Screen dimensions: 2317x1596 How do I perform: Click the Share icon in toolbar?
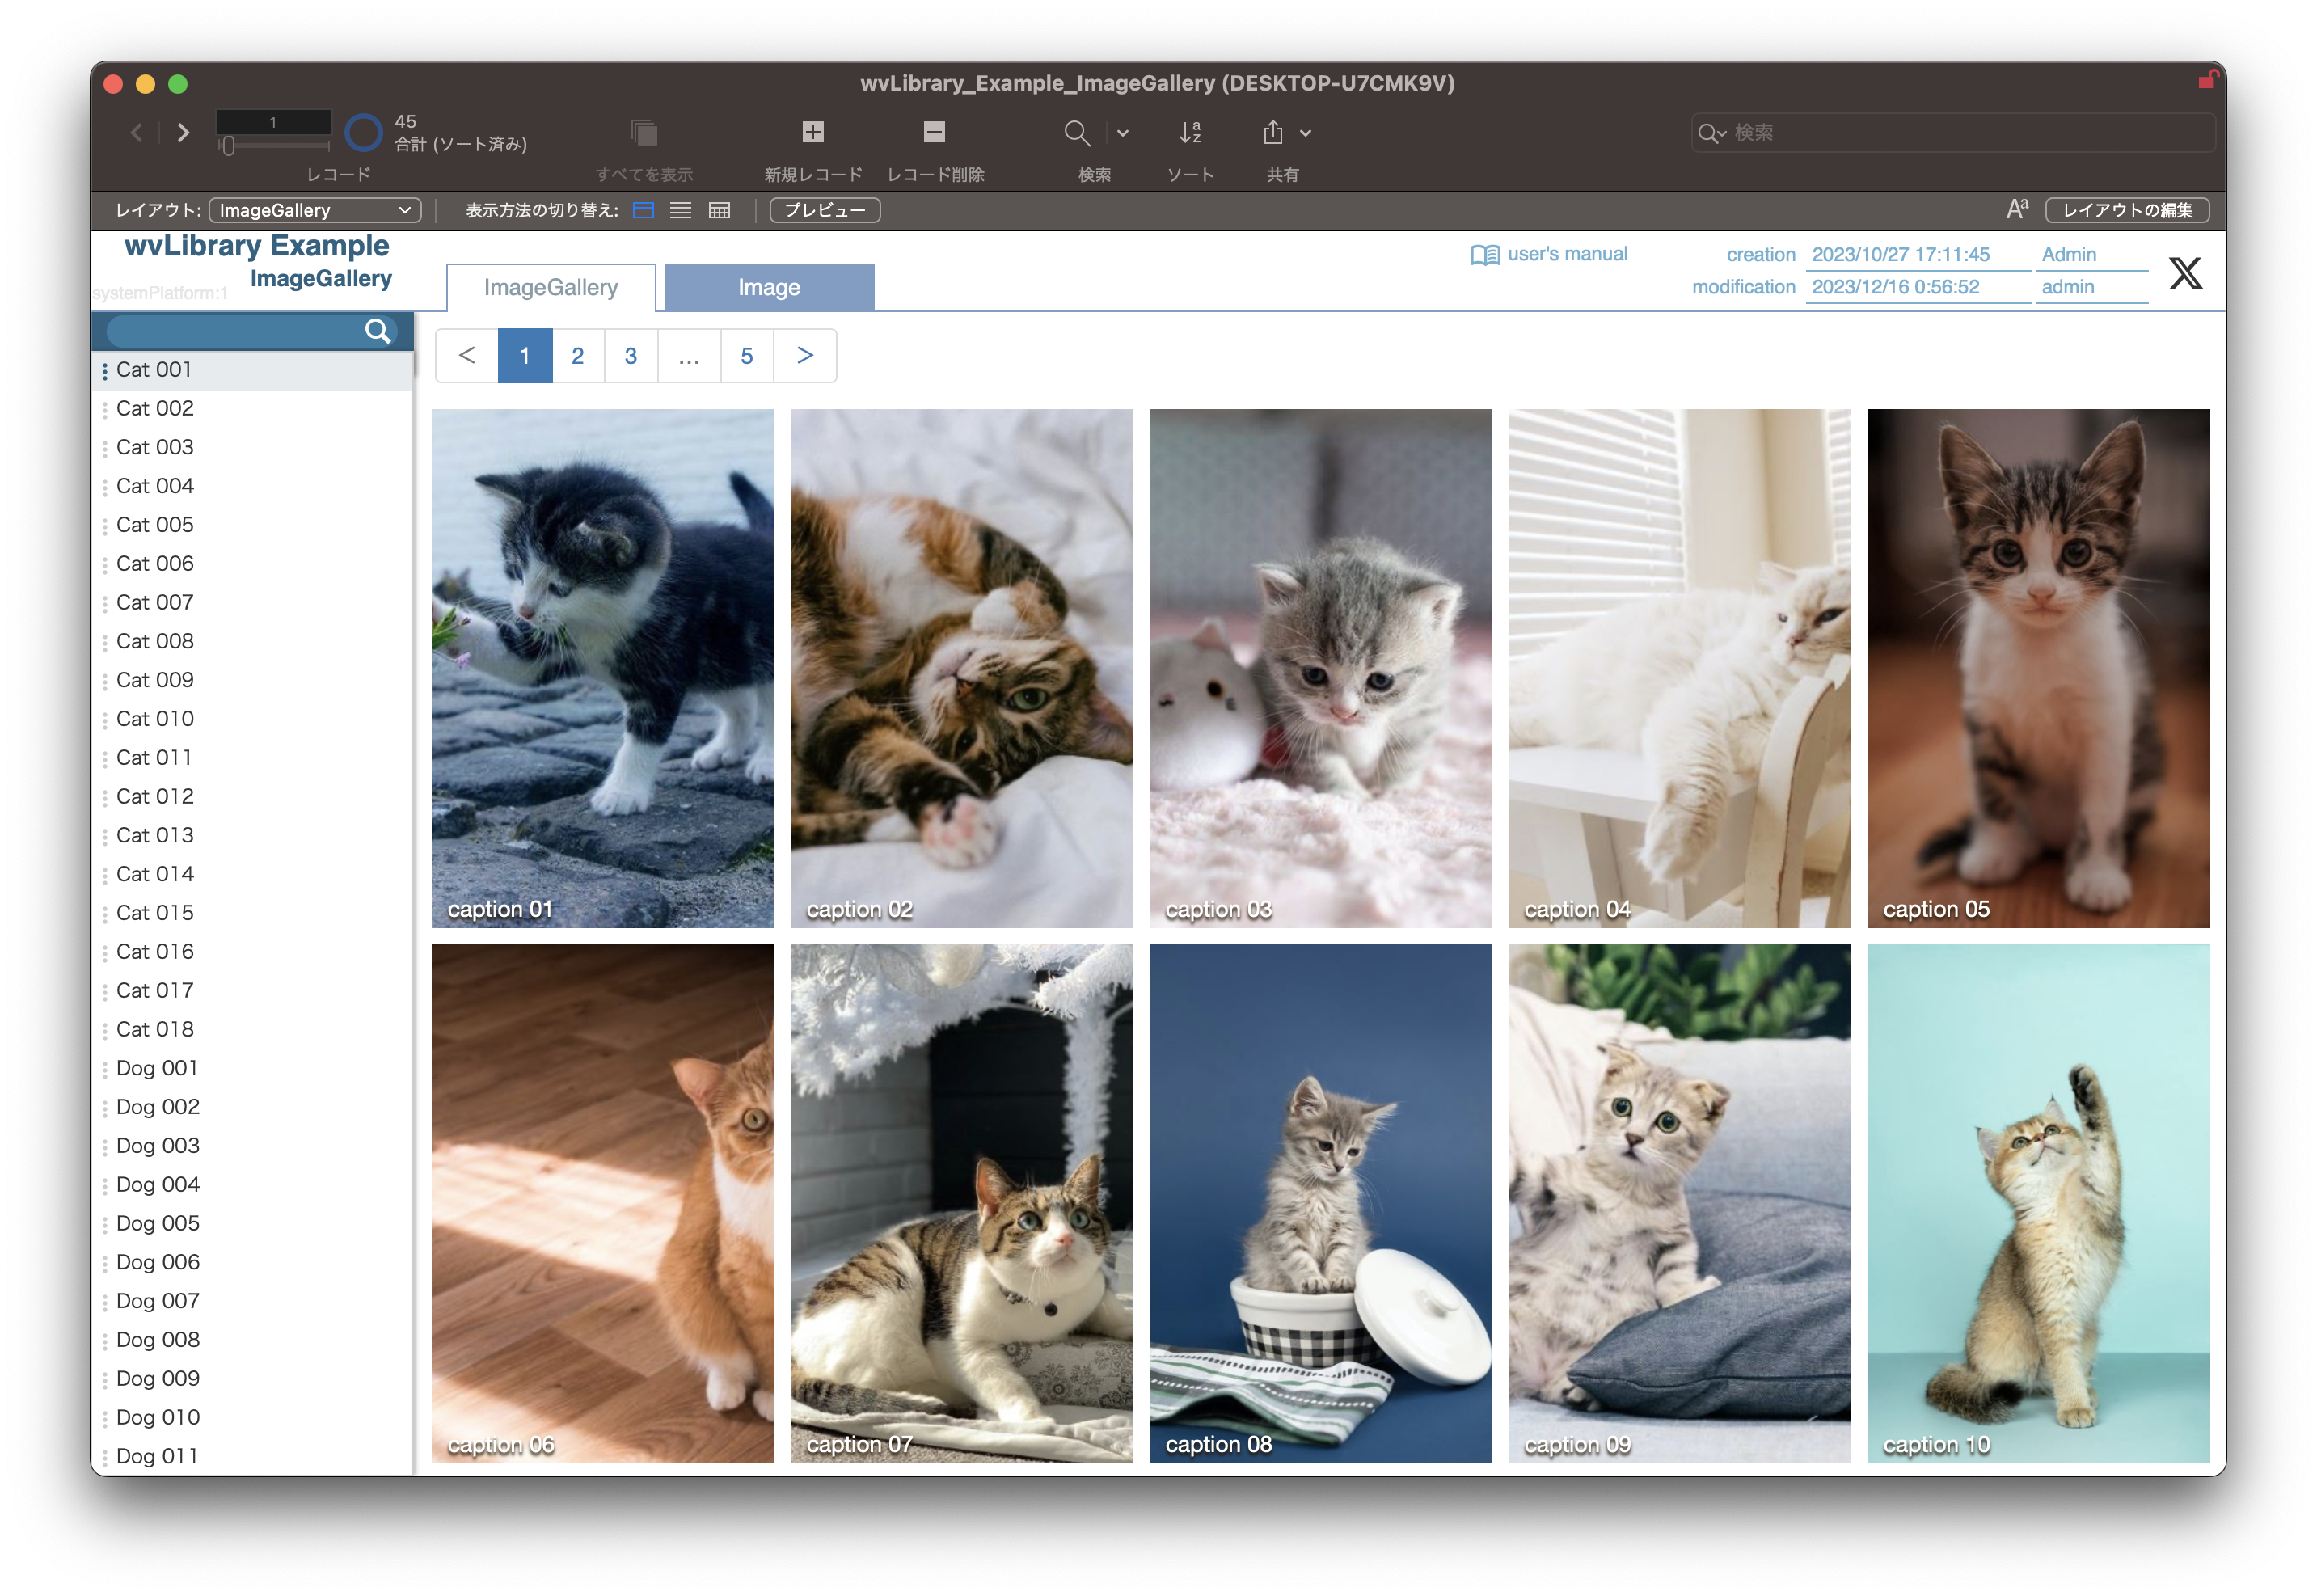[x=1273, y=132]
